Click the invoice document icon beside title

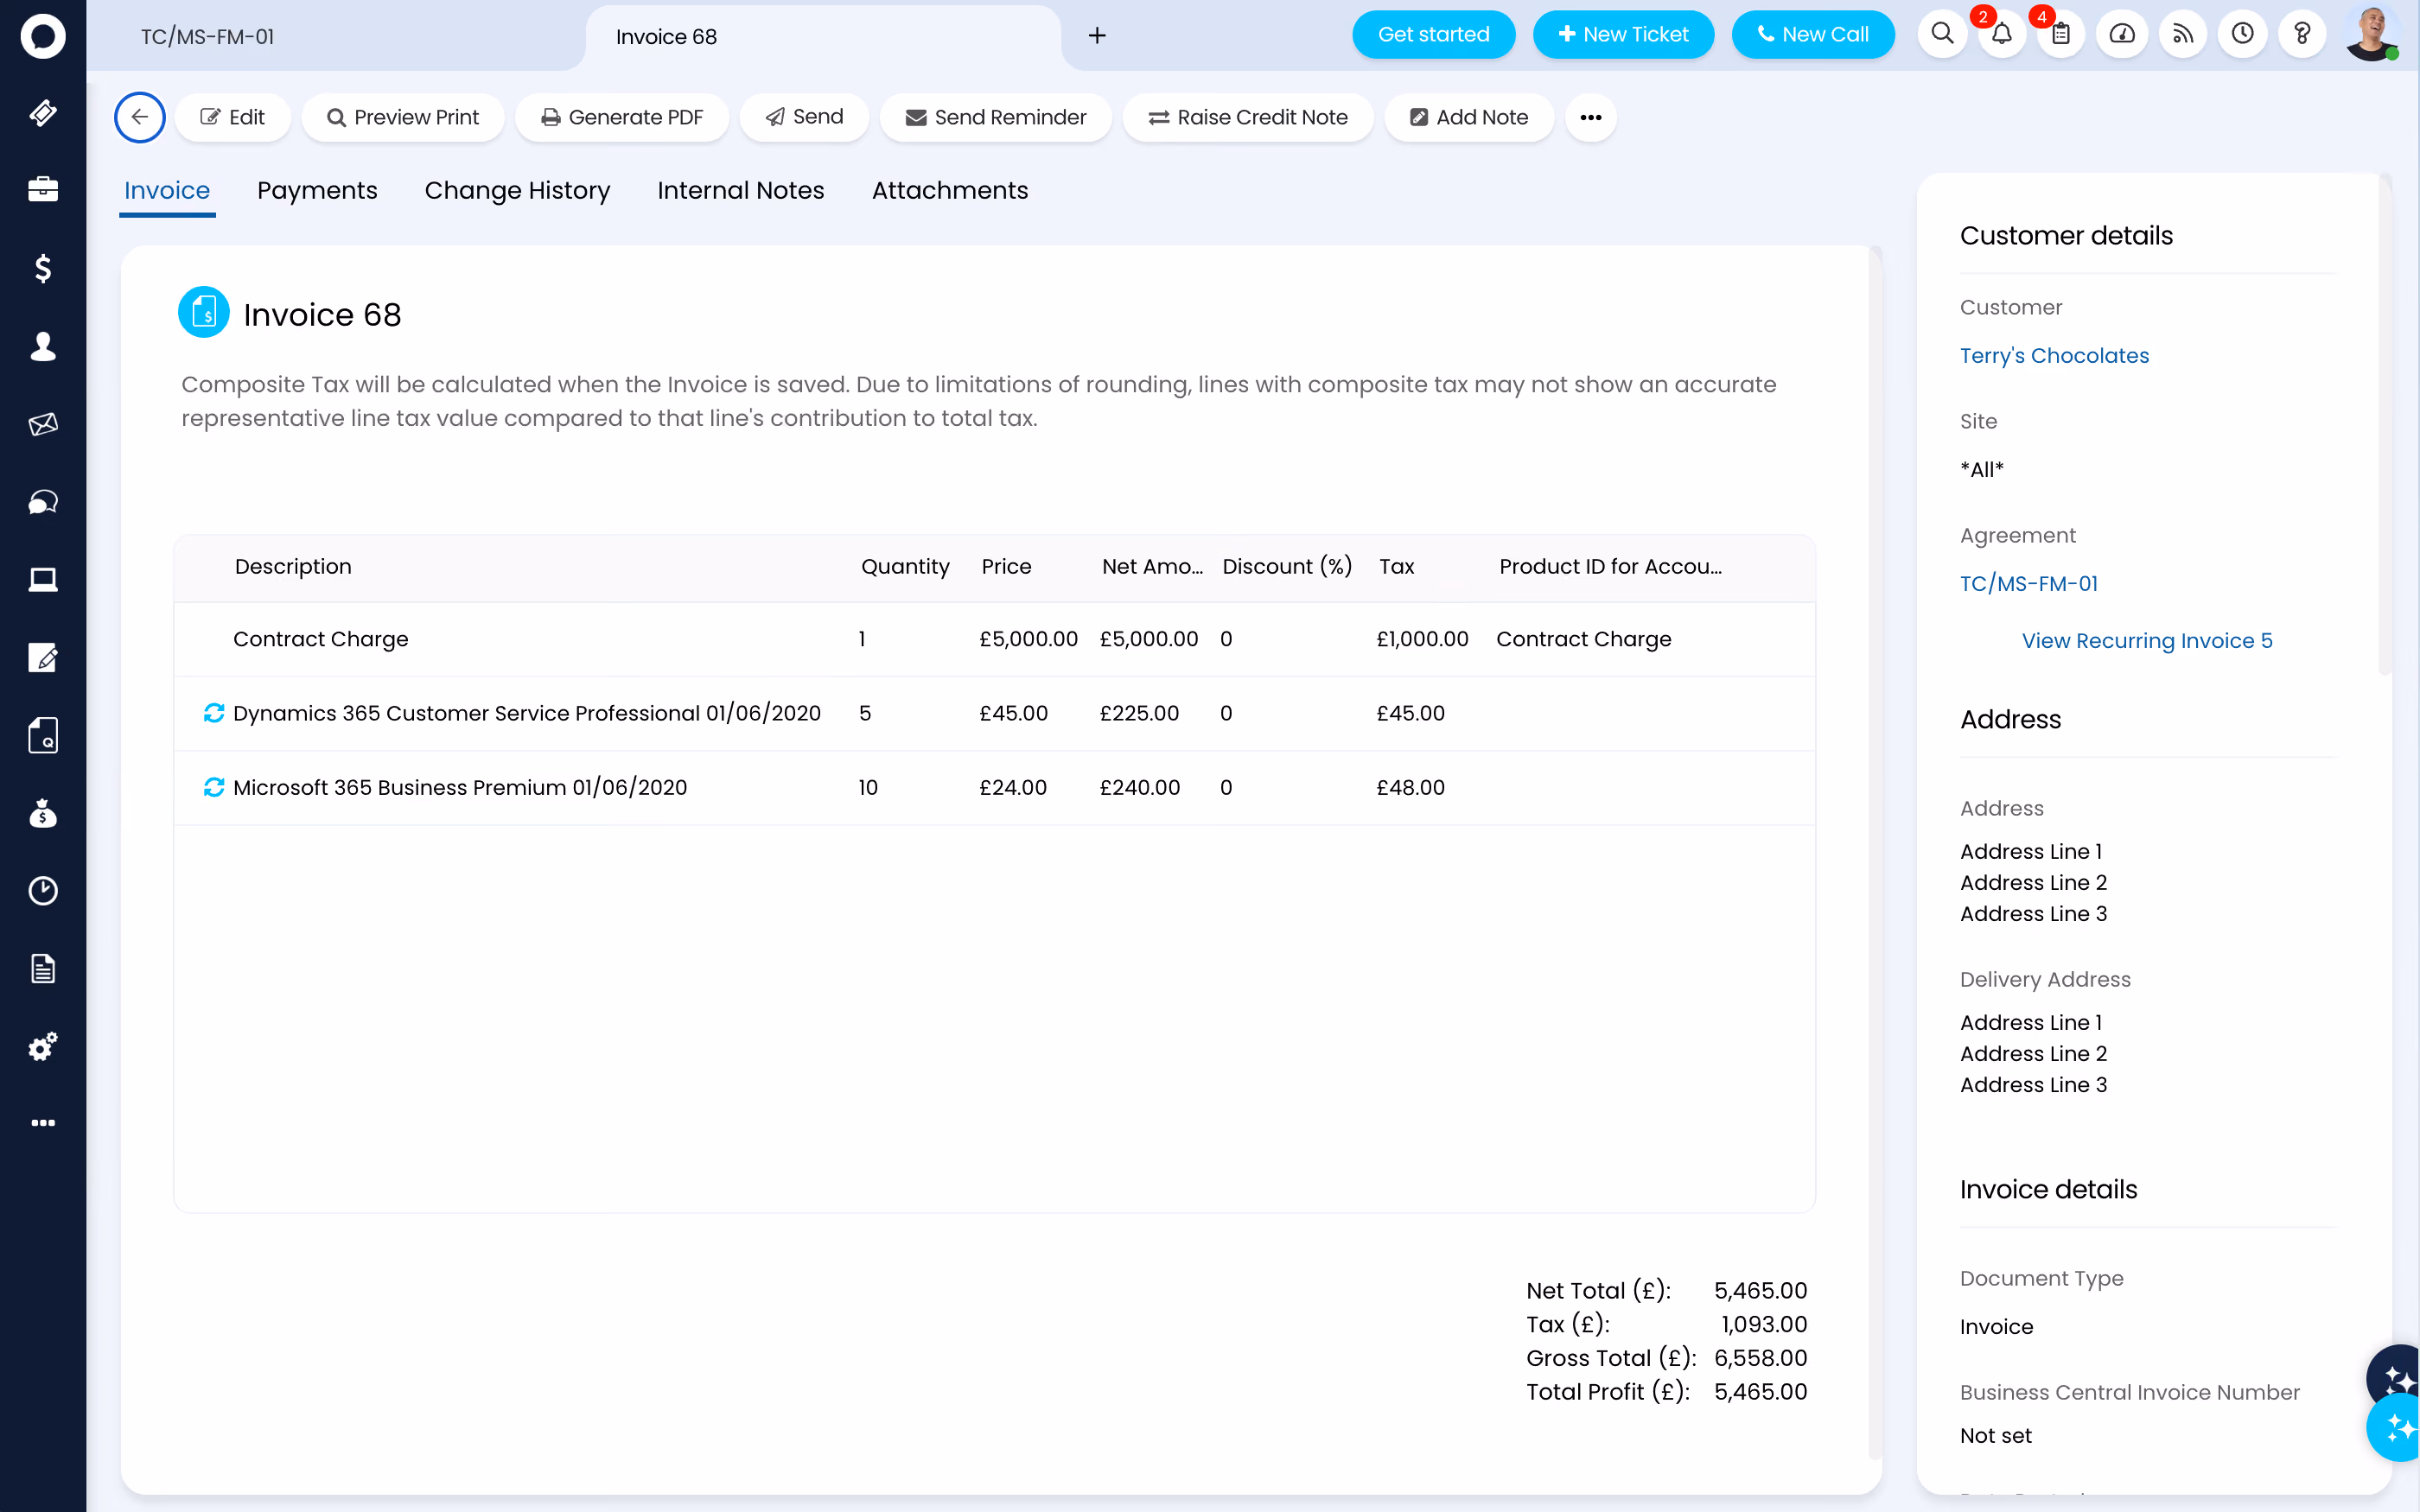(204, 313)
